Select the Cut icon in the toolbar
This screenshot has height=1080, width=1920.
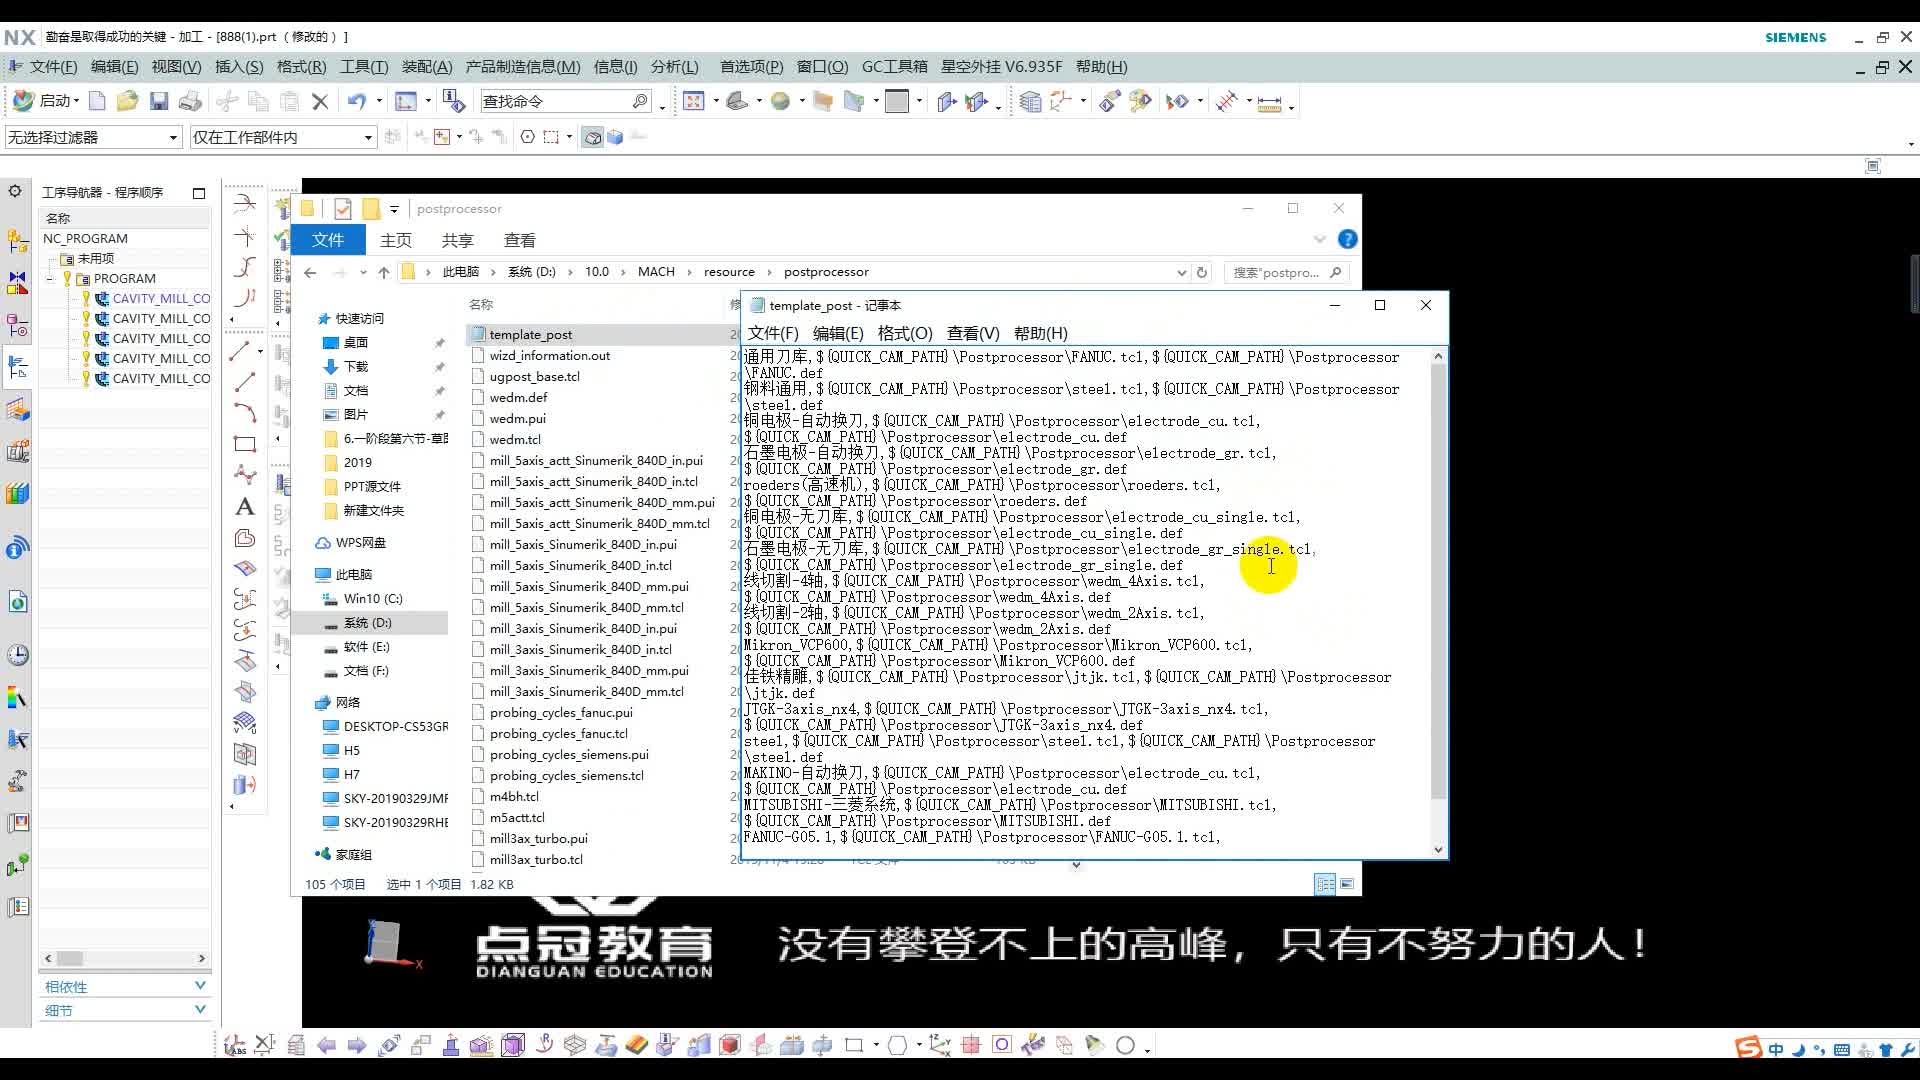coord(227,100)
